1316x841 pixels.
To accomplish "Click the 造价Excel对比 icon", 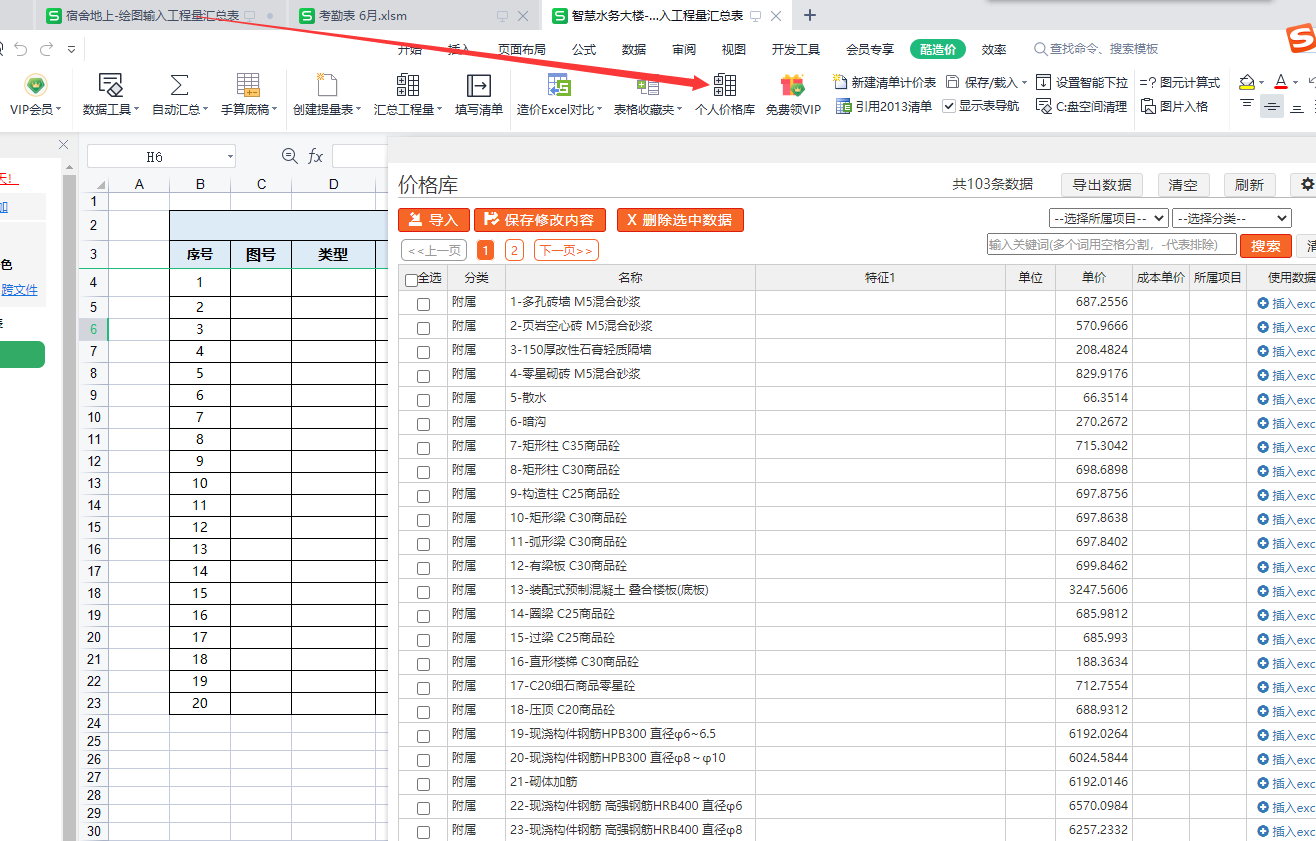I will coord(558,86).
